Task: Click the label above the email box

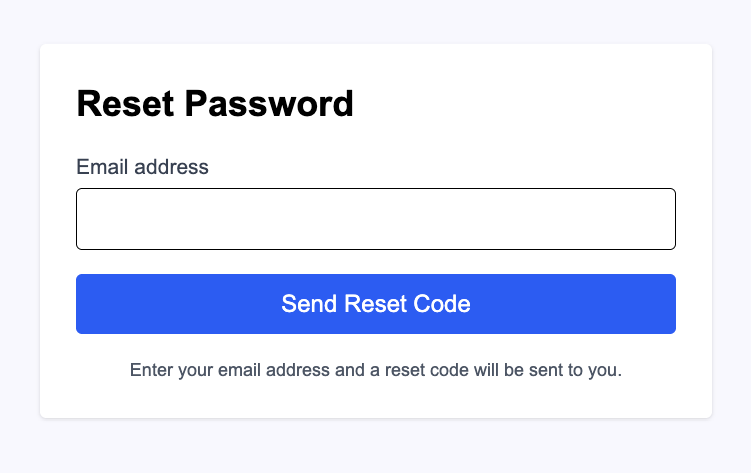Action: coord(142,167)
